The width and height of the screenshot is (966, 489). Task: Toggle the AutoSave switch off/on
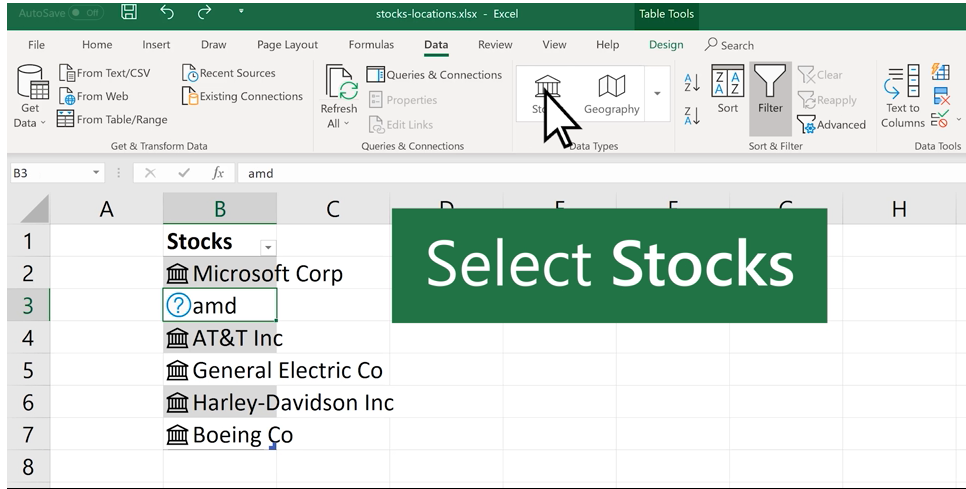(x=86, y=12)
